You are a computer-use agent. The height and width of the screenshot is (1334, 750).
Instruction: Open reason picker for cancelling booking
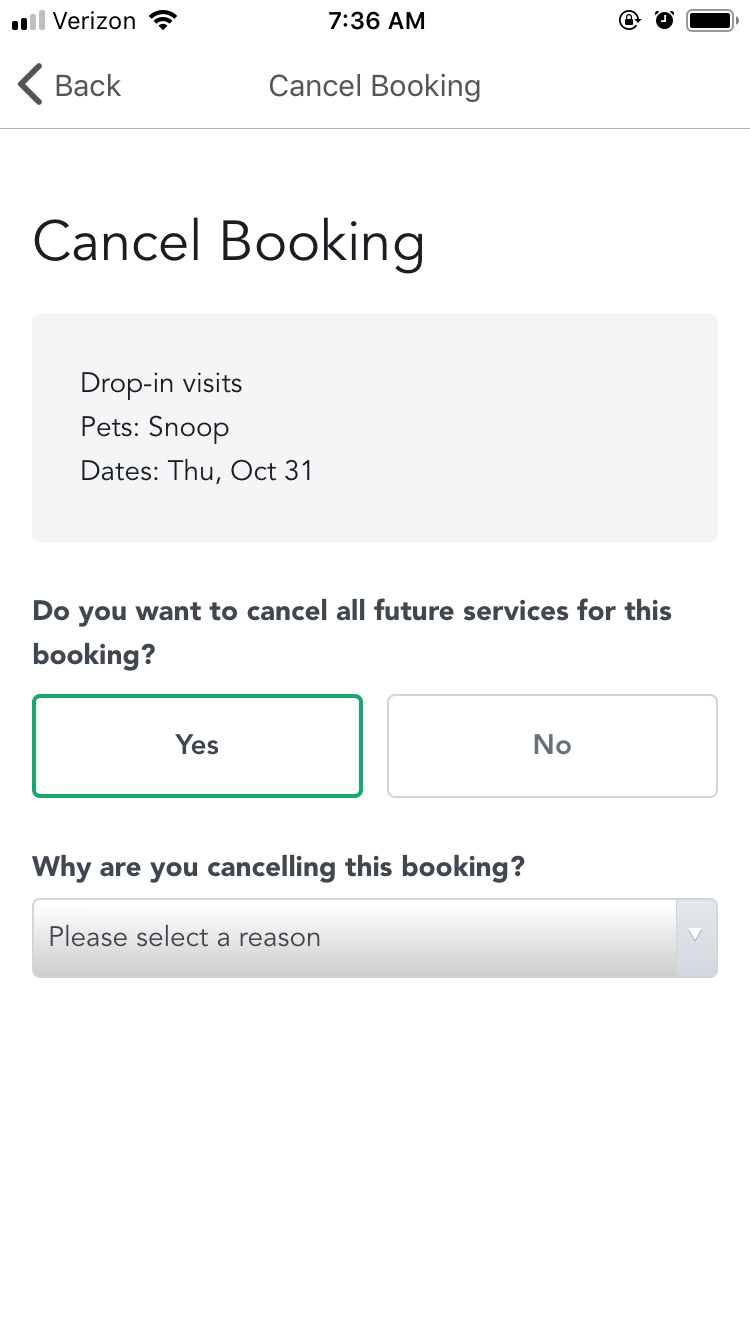point(375,937)
